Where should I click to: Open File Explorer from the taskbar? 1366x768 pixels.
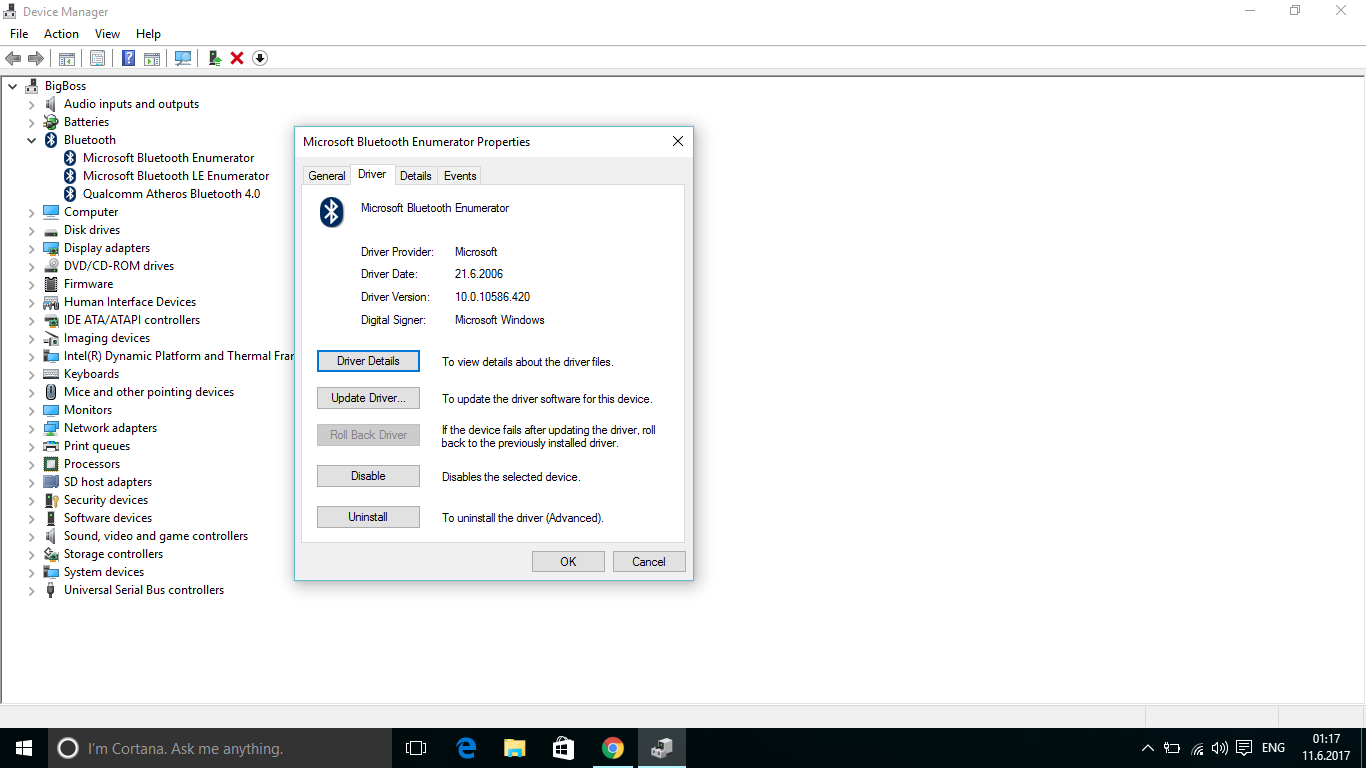click(x=514, y=748)
